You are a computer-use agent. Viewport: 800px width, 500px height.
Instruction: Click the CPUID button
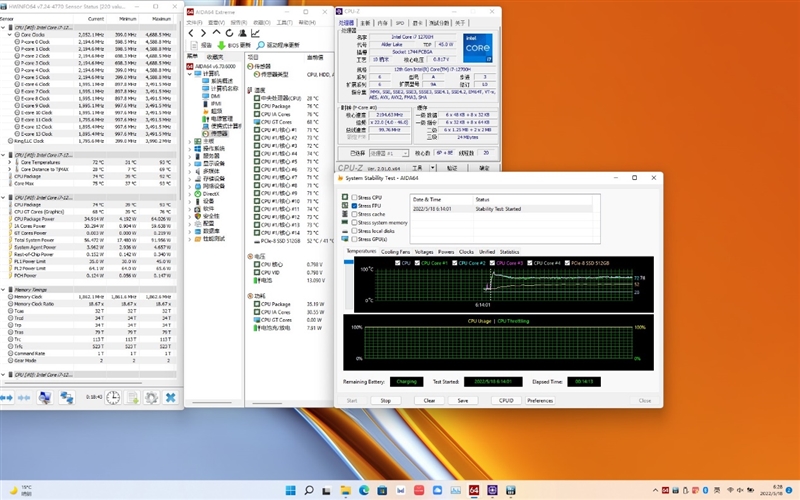tap(506, 401)
